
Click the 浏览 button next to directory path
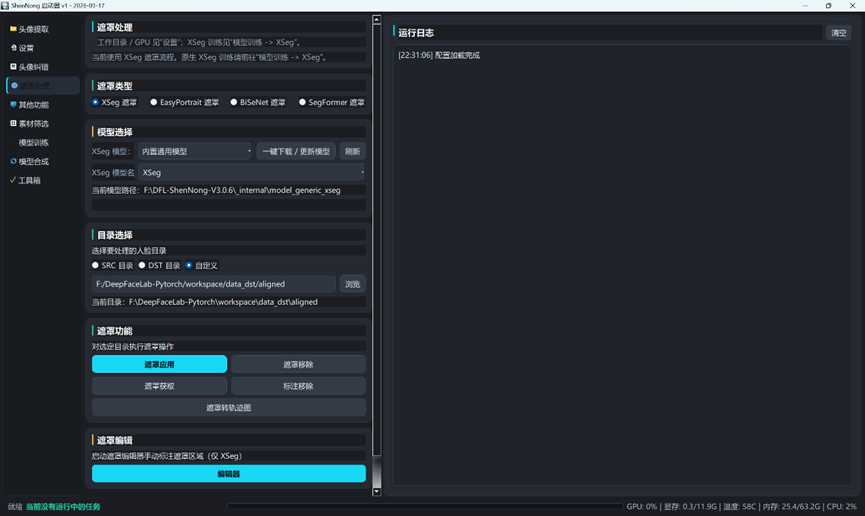(x=353, y=284)
